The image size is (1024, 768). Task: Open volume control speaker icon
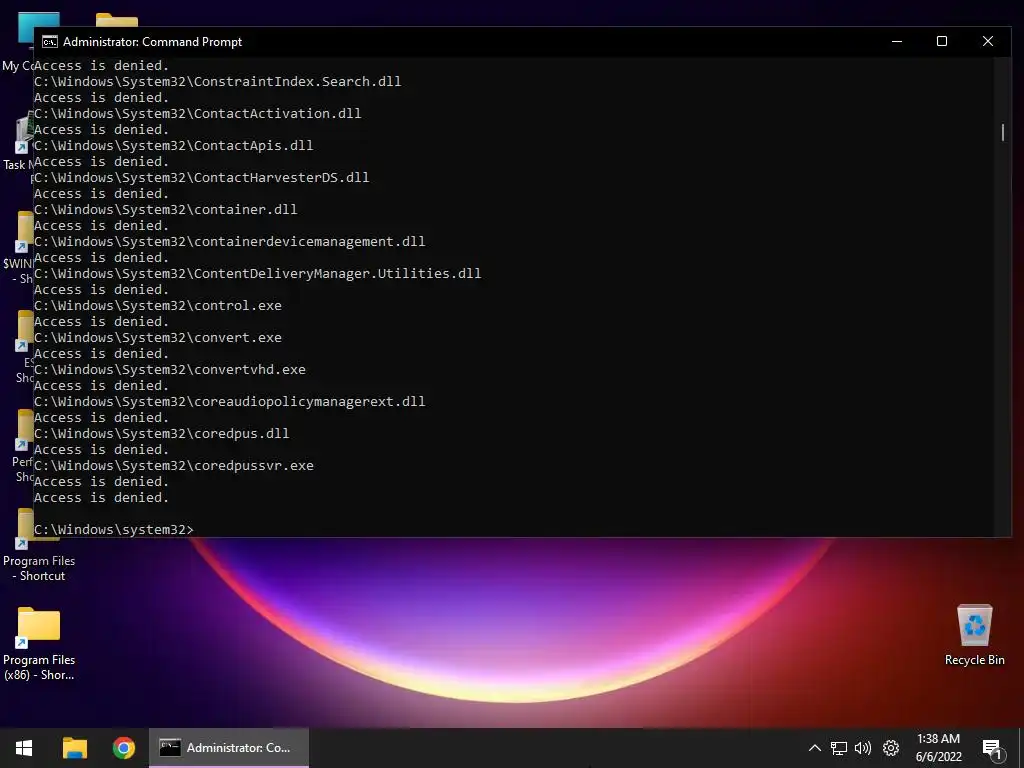tap(863, 748)
